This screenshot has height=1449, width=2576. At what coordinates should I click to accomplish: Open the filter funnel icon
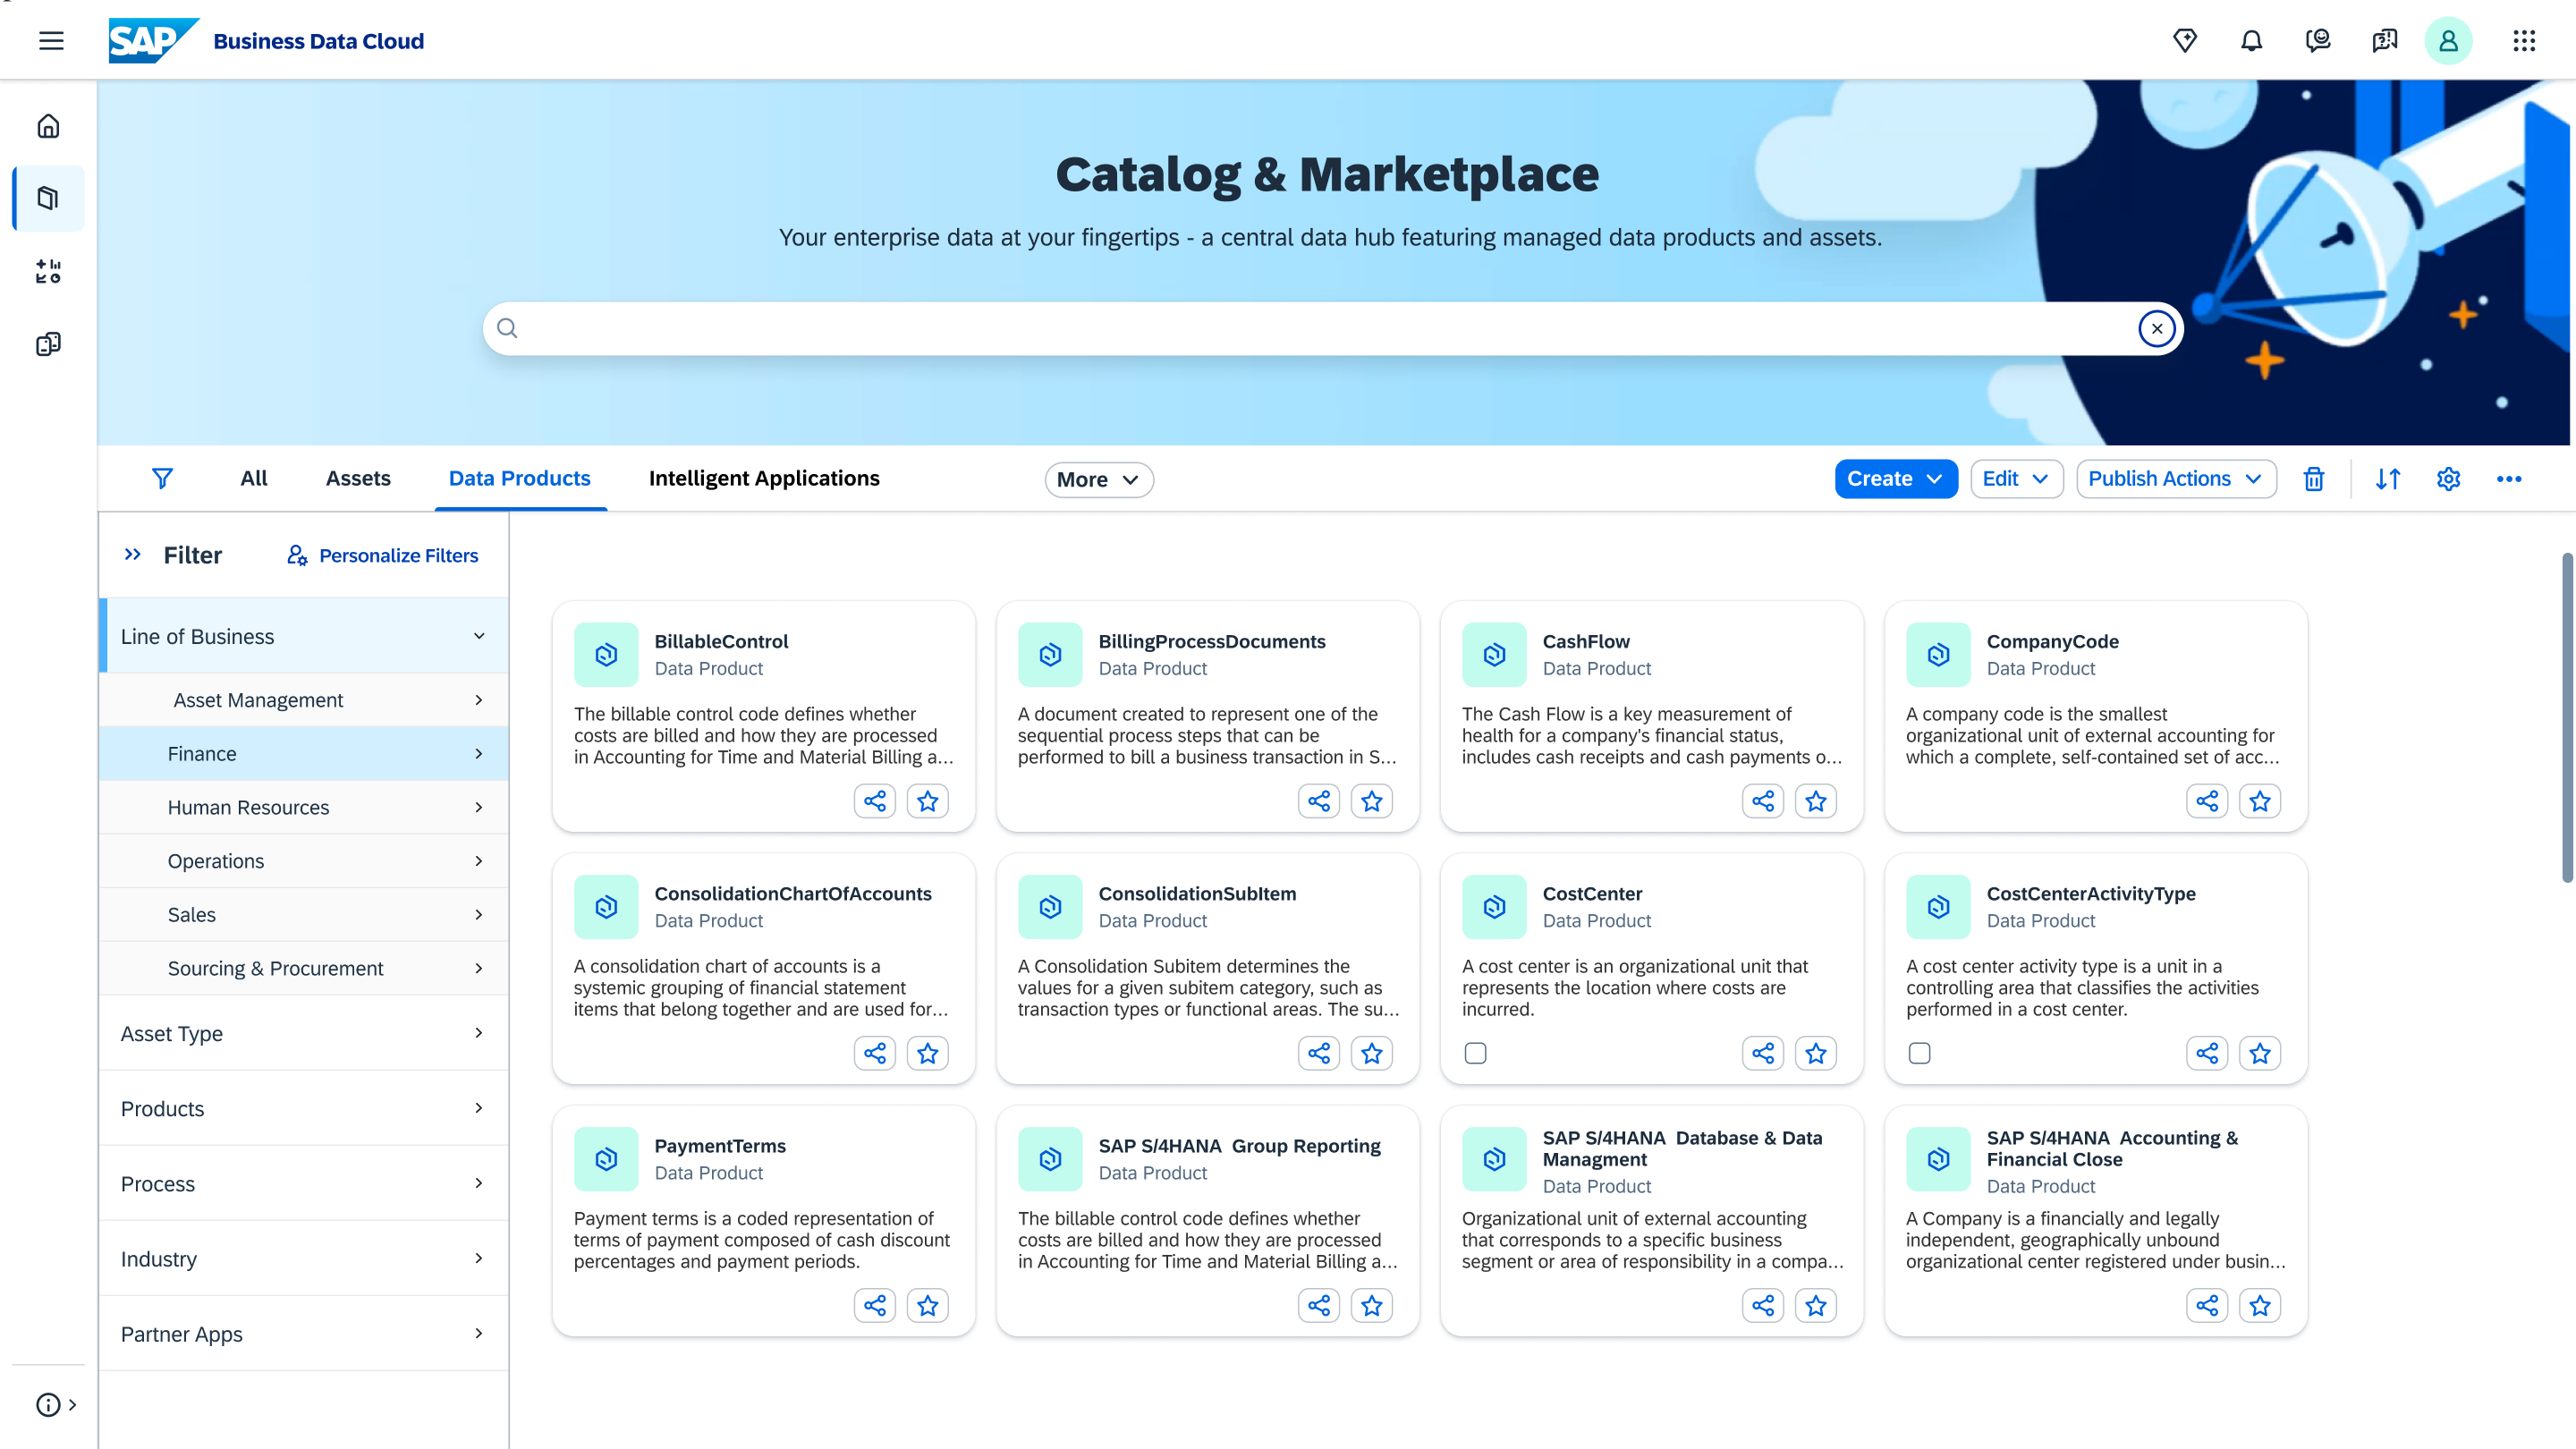tap(162, 479)
